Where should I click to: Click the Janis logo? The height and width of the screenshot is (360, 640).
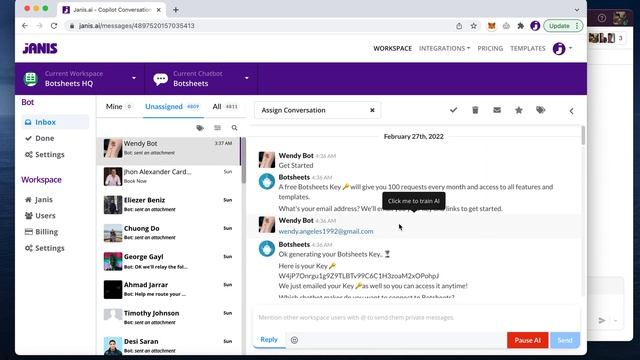40,48
